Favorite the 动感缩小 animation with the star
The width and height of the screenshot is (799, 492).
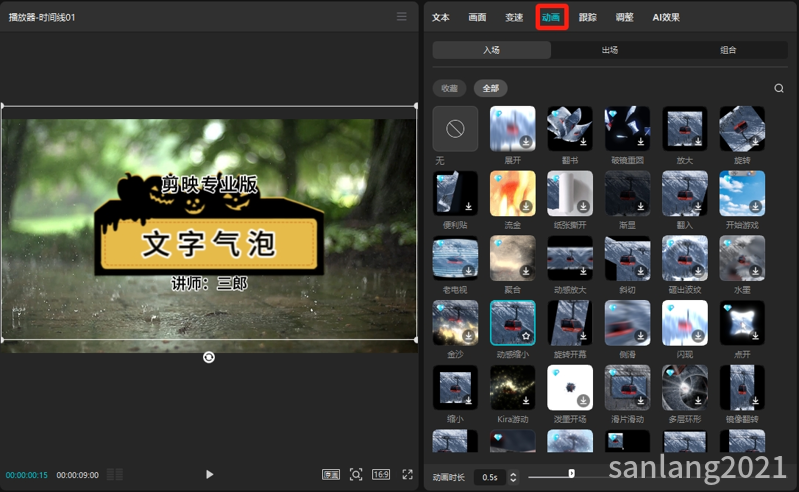coord(526,336)
